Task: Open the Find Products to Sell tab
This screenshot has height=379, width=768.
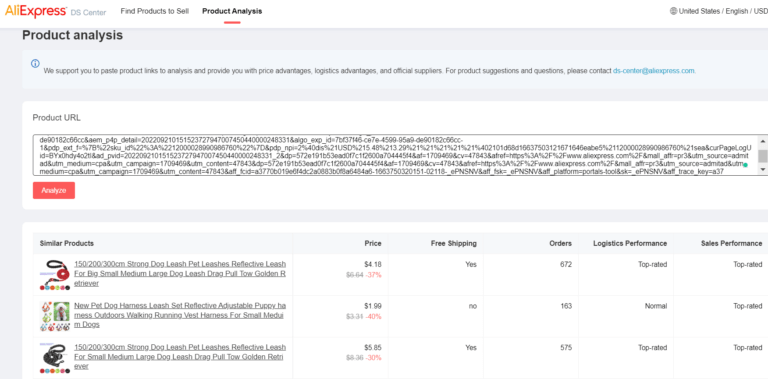Action: coord(155,11)
